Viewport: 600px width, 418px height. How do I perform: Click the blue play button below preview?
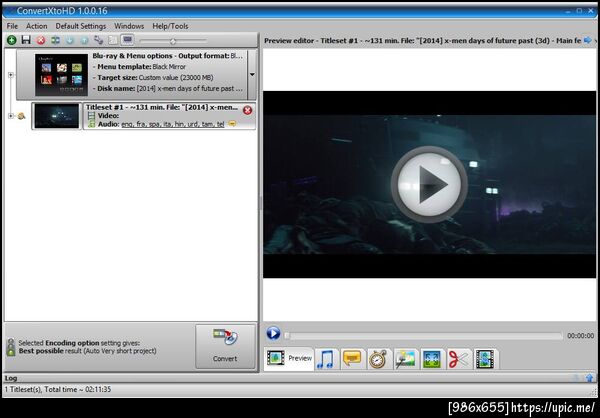click(x=273, y=333)
